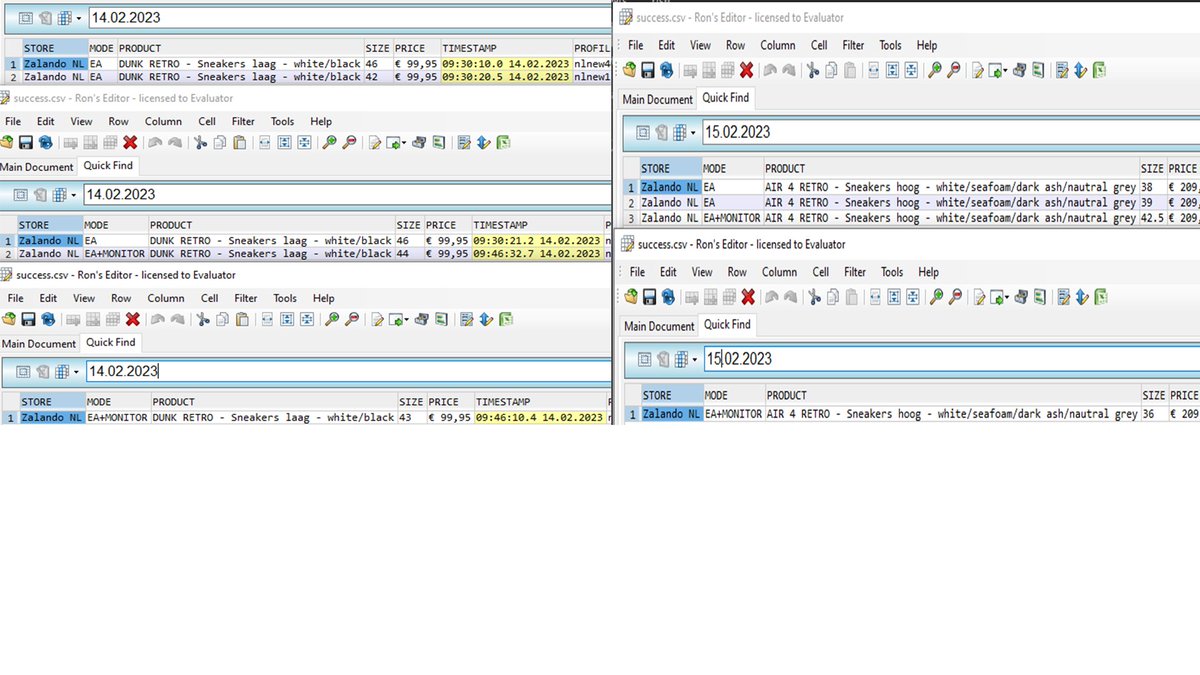Open the Column menu in the middle-left window
Screen dimensions: 1200x675
tap(163, 122)
